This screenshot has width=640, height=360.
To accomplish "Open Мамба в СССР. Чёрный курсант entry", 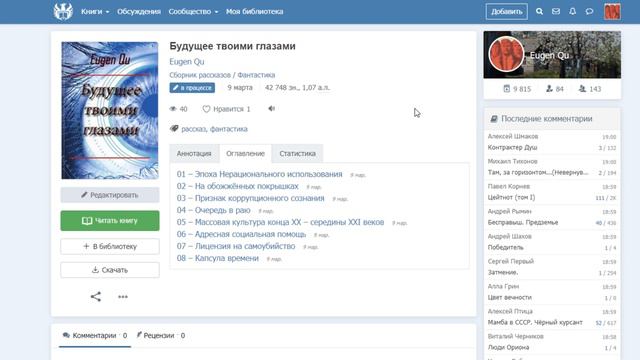I will (x=535, y=322).
